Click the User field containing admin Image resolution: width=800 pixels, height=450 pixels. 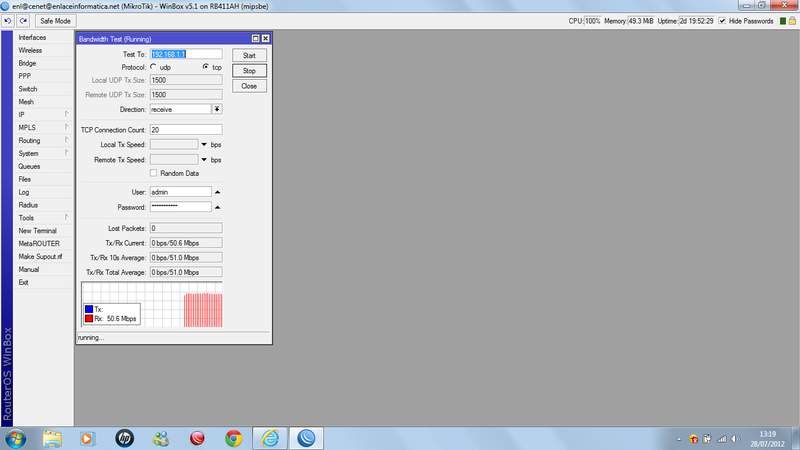click(181, 192)
